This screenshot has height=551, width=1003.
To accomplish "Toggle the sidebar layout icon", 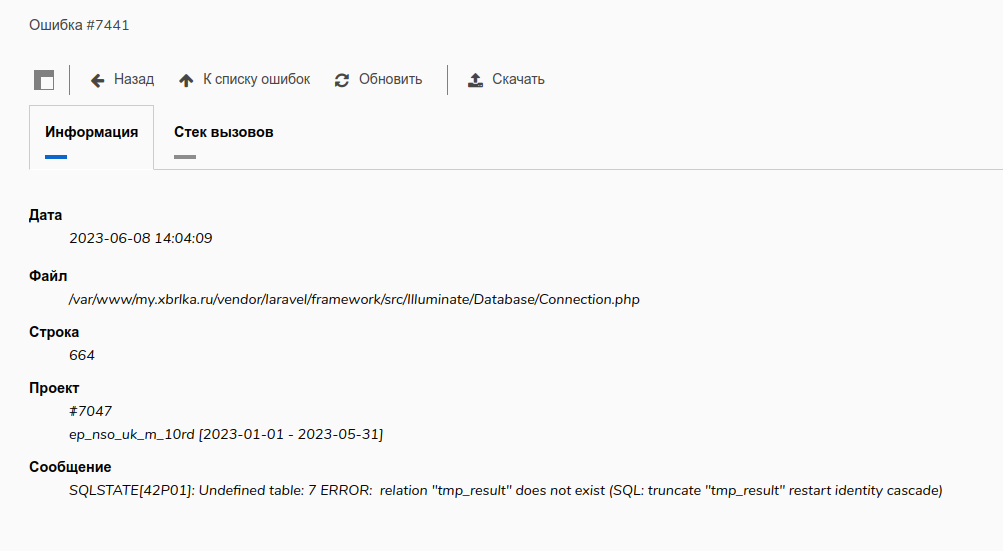I will coord(44,80).
